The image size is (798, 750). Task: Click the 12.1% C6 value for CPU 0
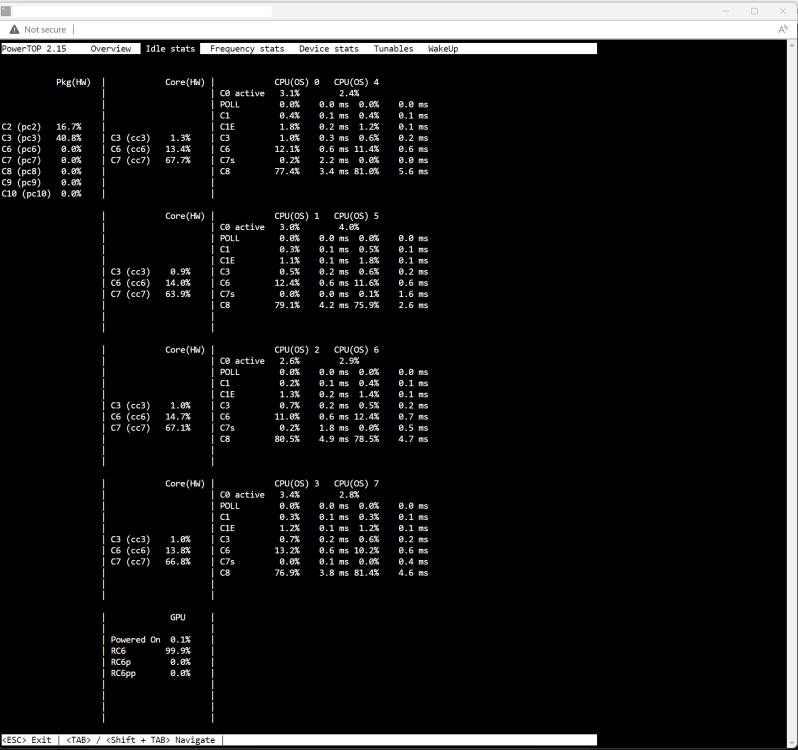[287, 149]
